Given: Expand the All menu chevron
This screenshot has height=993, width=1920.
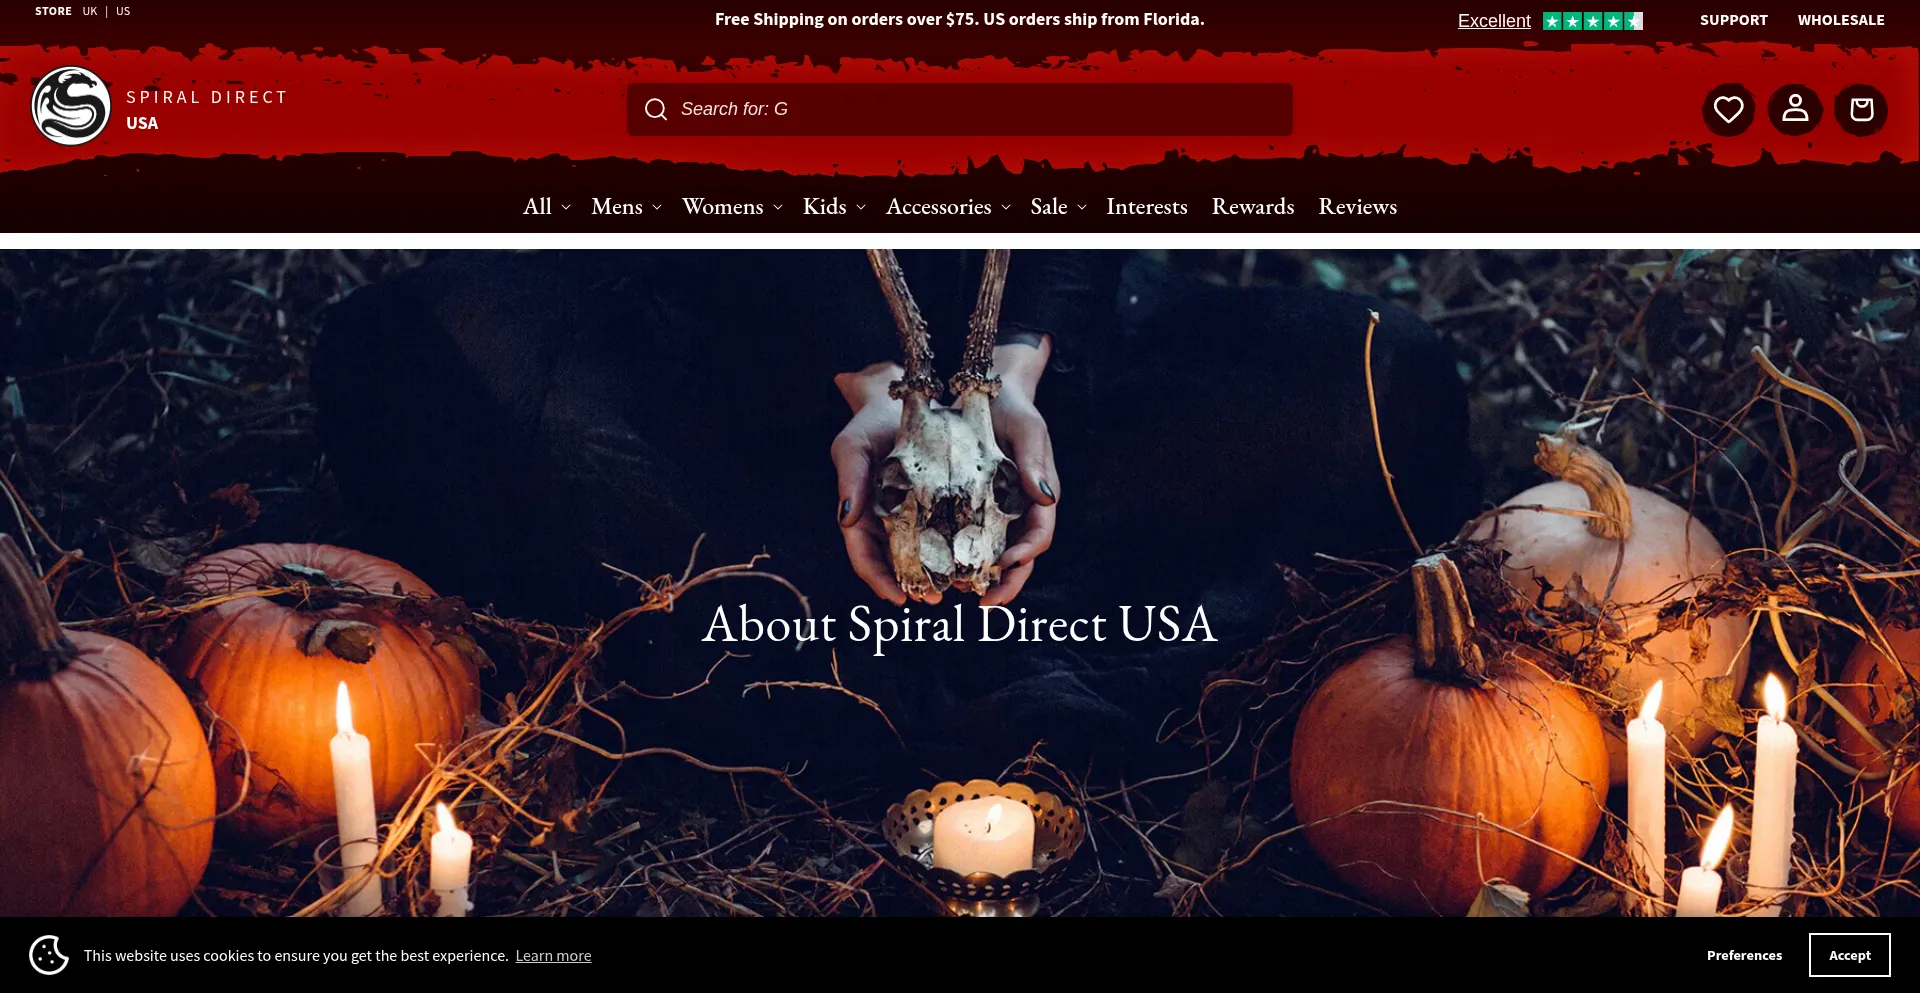Looking at the screenshot, I should tap(566, 207).
